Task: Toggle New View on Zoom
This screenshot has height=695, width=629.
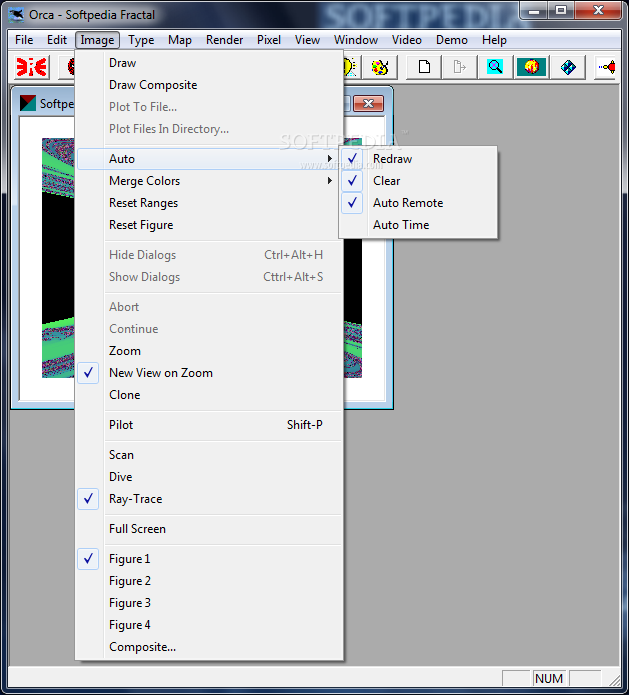Action: 209,373
